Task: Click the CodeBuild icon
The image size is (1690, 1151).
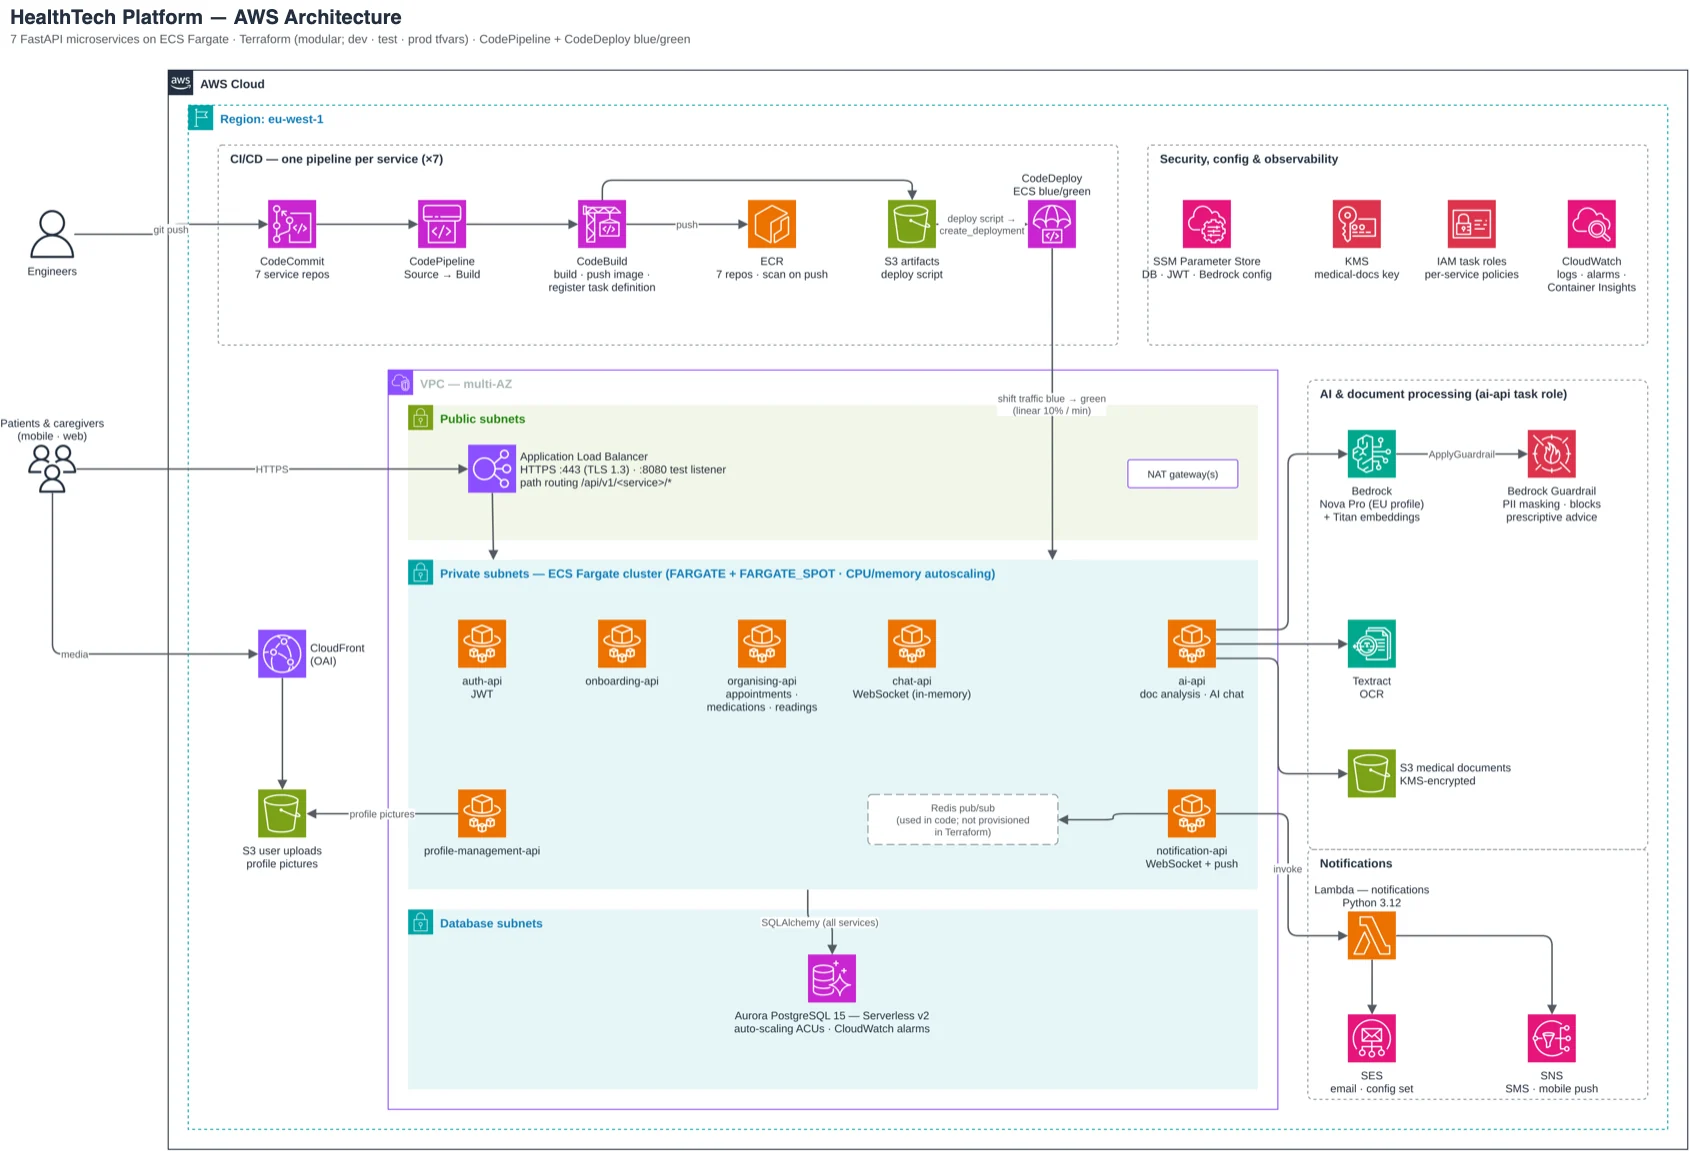Action: (x=602, y=224)
